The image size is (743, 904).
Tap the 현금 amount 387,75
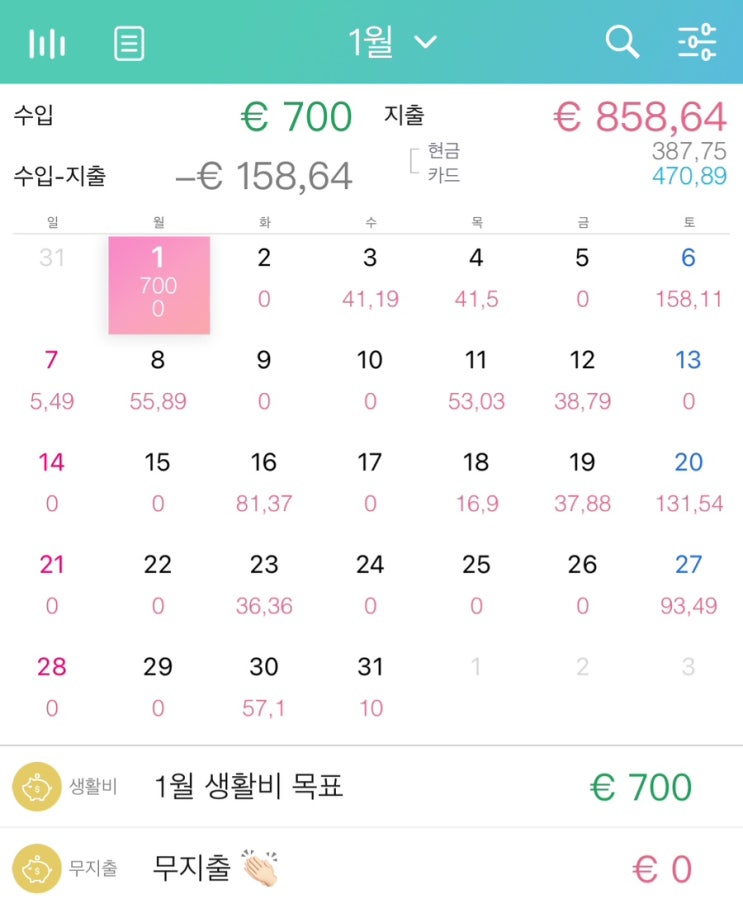pyautogui.click(x=689, y=152)
